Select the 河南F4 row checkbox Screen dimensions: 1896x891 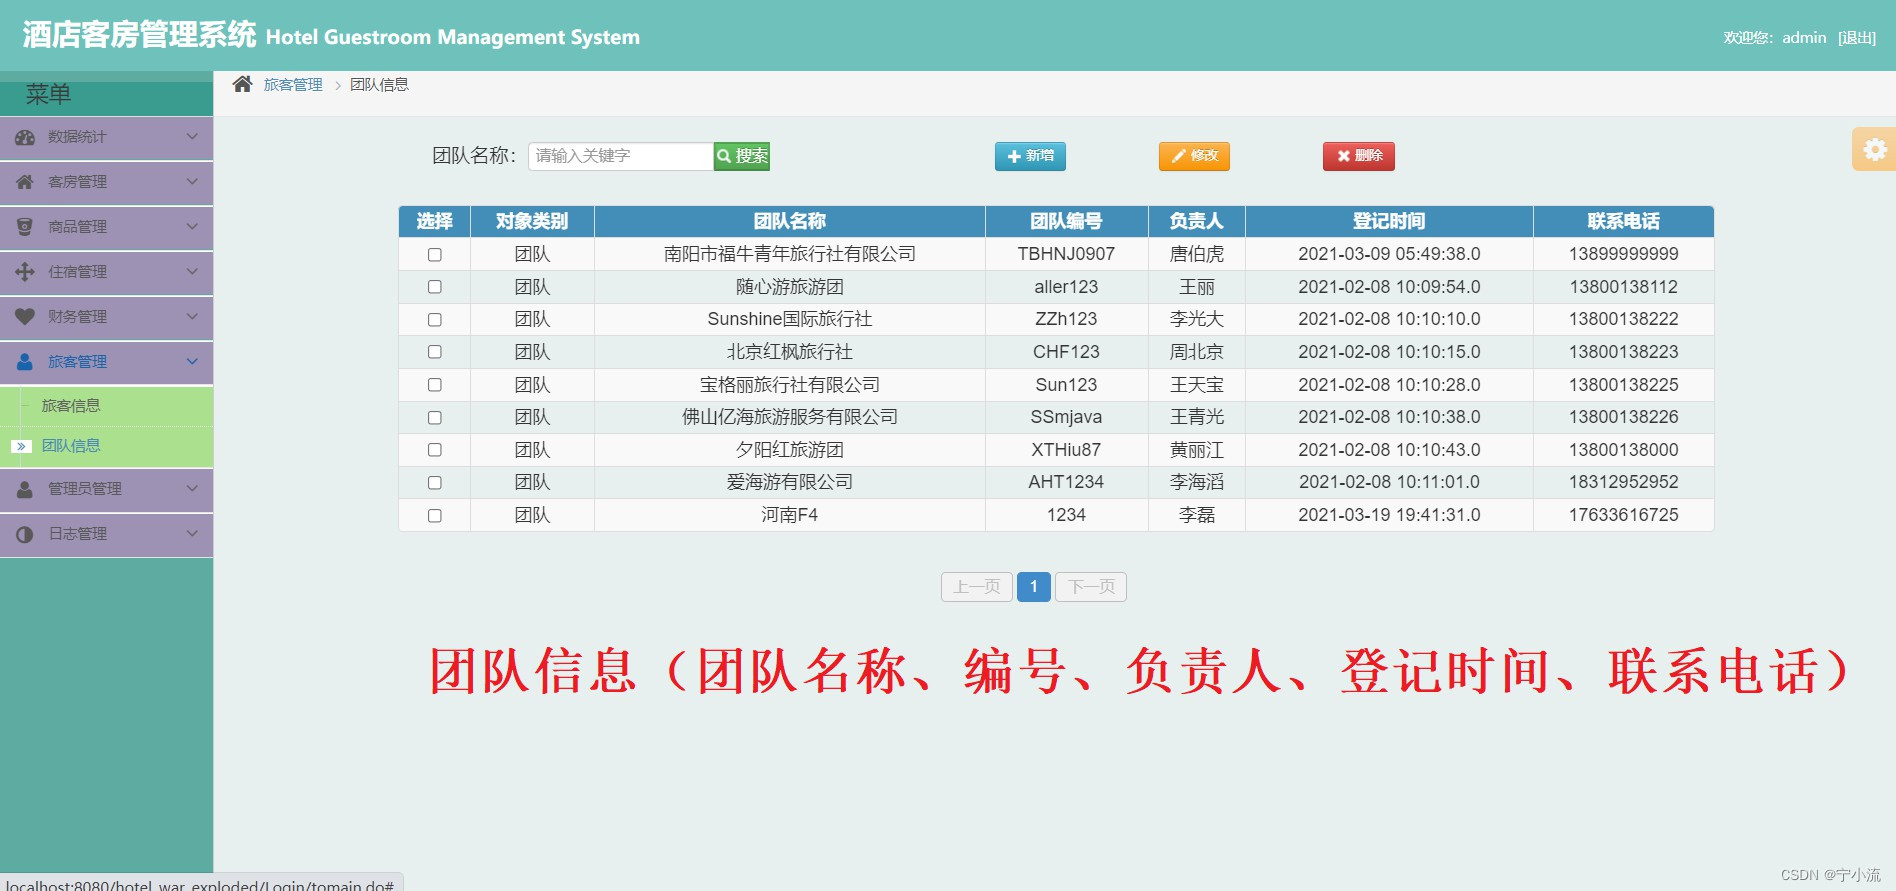tap(434, 516)
